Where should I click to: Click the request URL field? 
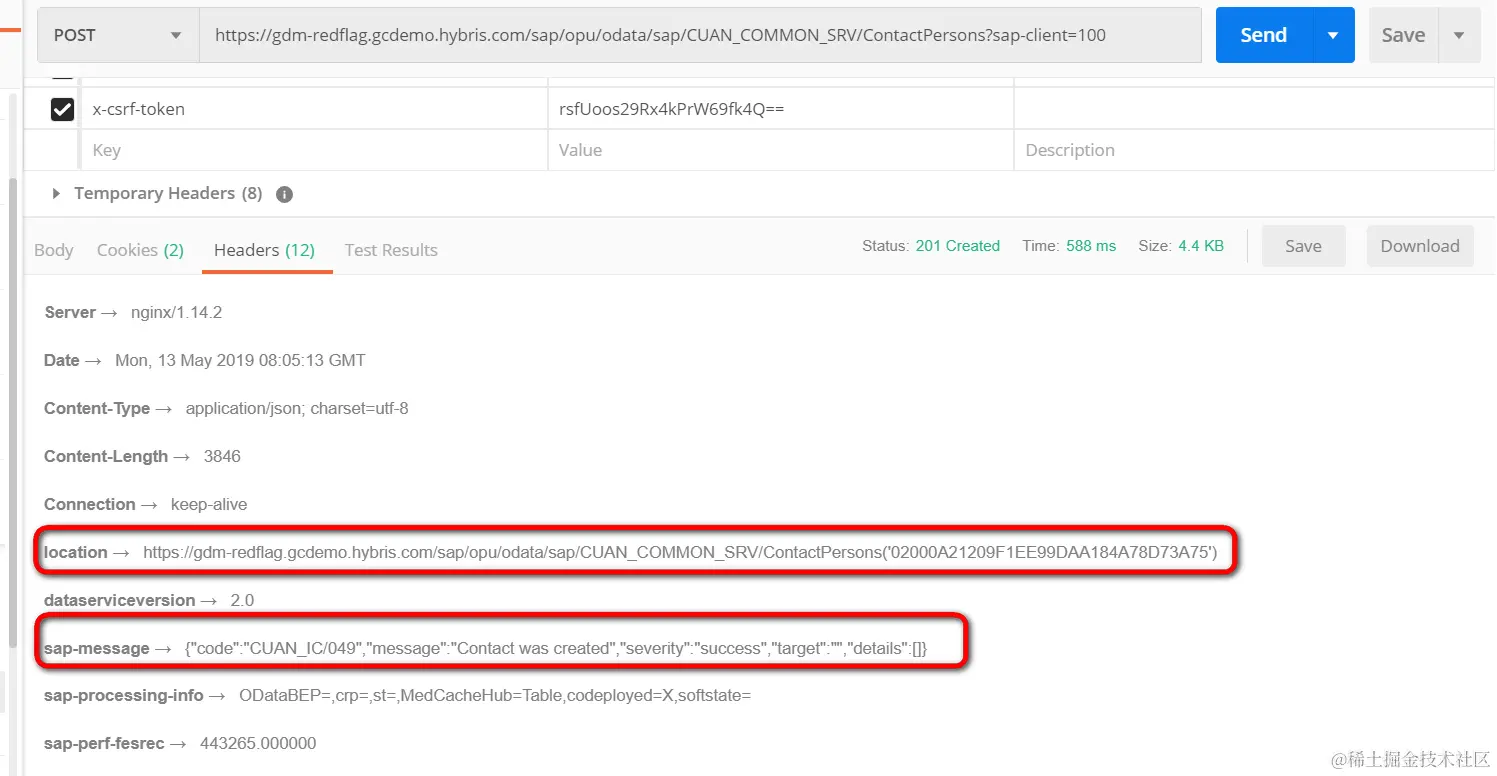pyautogui.click(x=700, y=35)
